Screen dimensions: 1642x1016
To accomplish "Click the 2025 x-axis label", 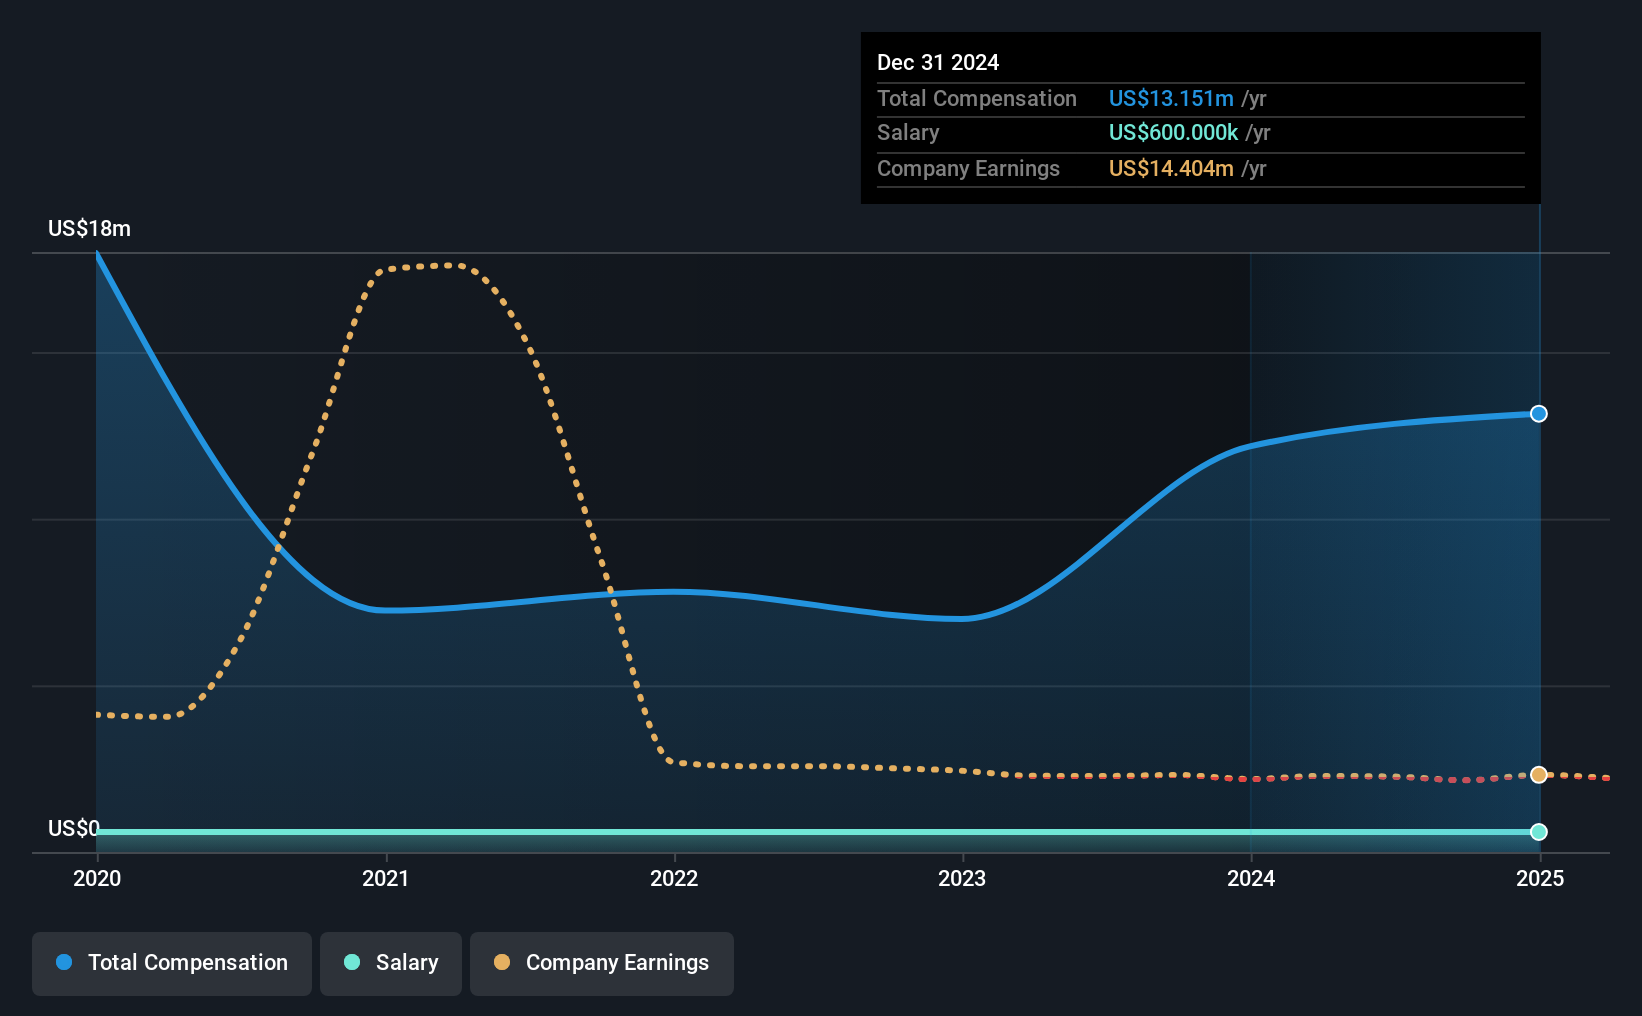I will coord(1540,878).
